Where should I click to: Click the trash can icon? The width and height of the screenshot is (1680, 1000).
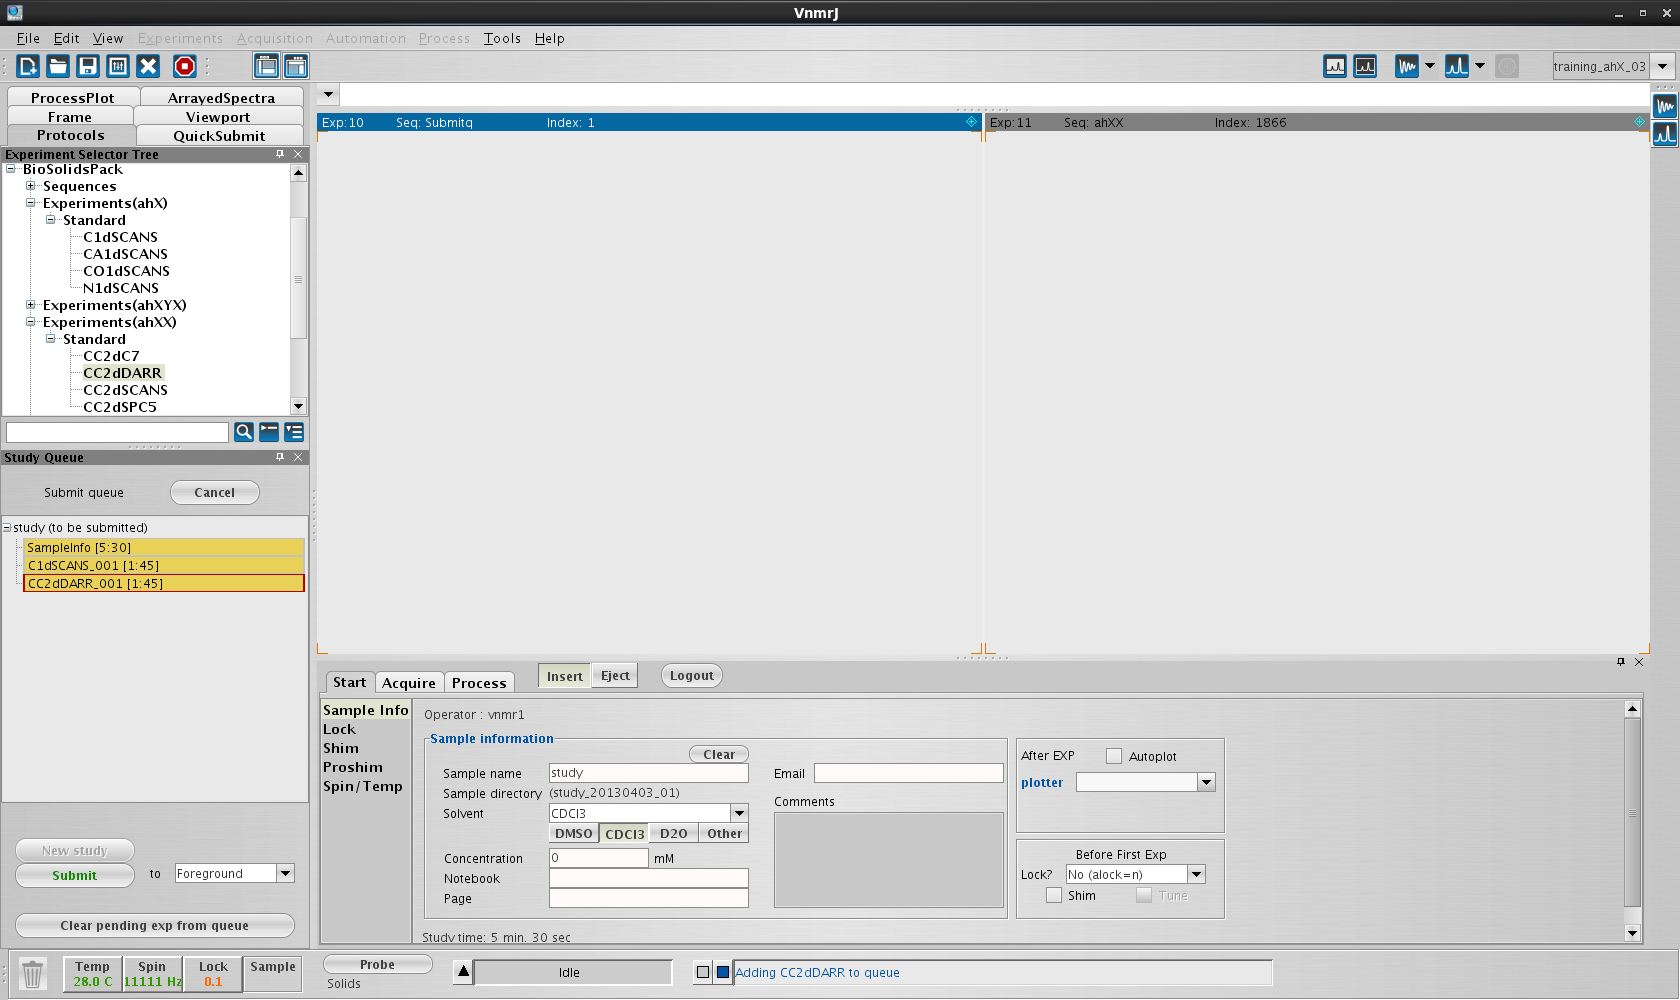33,973
